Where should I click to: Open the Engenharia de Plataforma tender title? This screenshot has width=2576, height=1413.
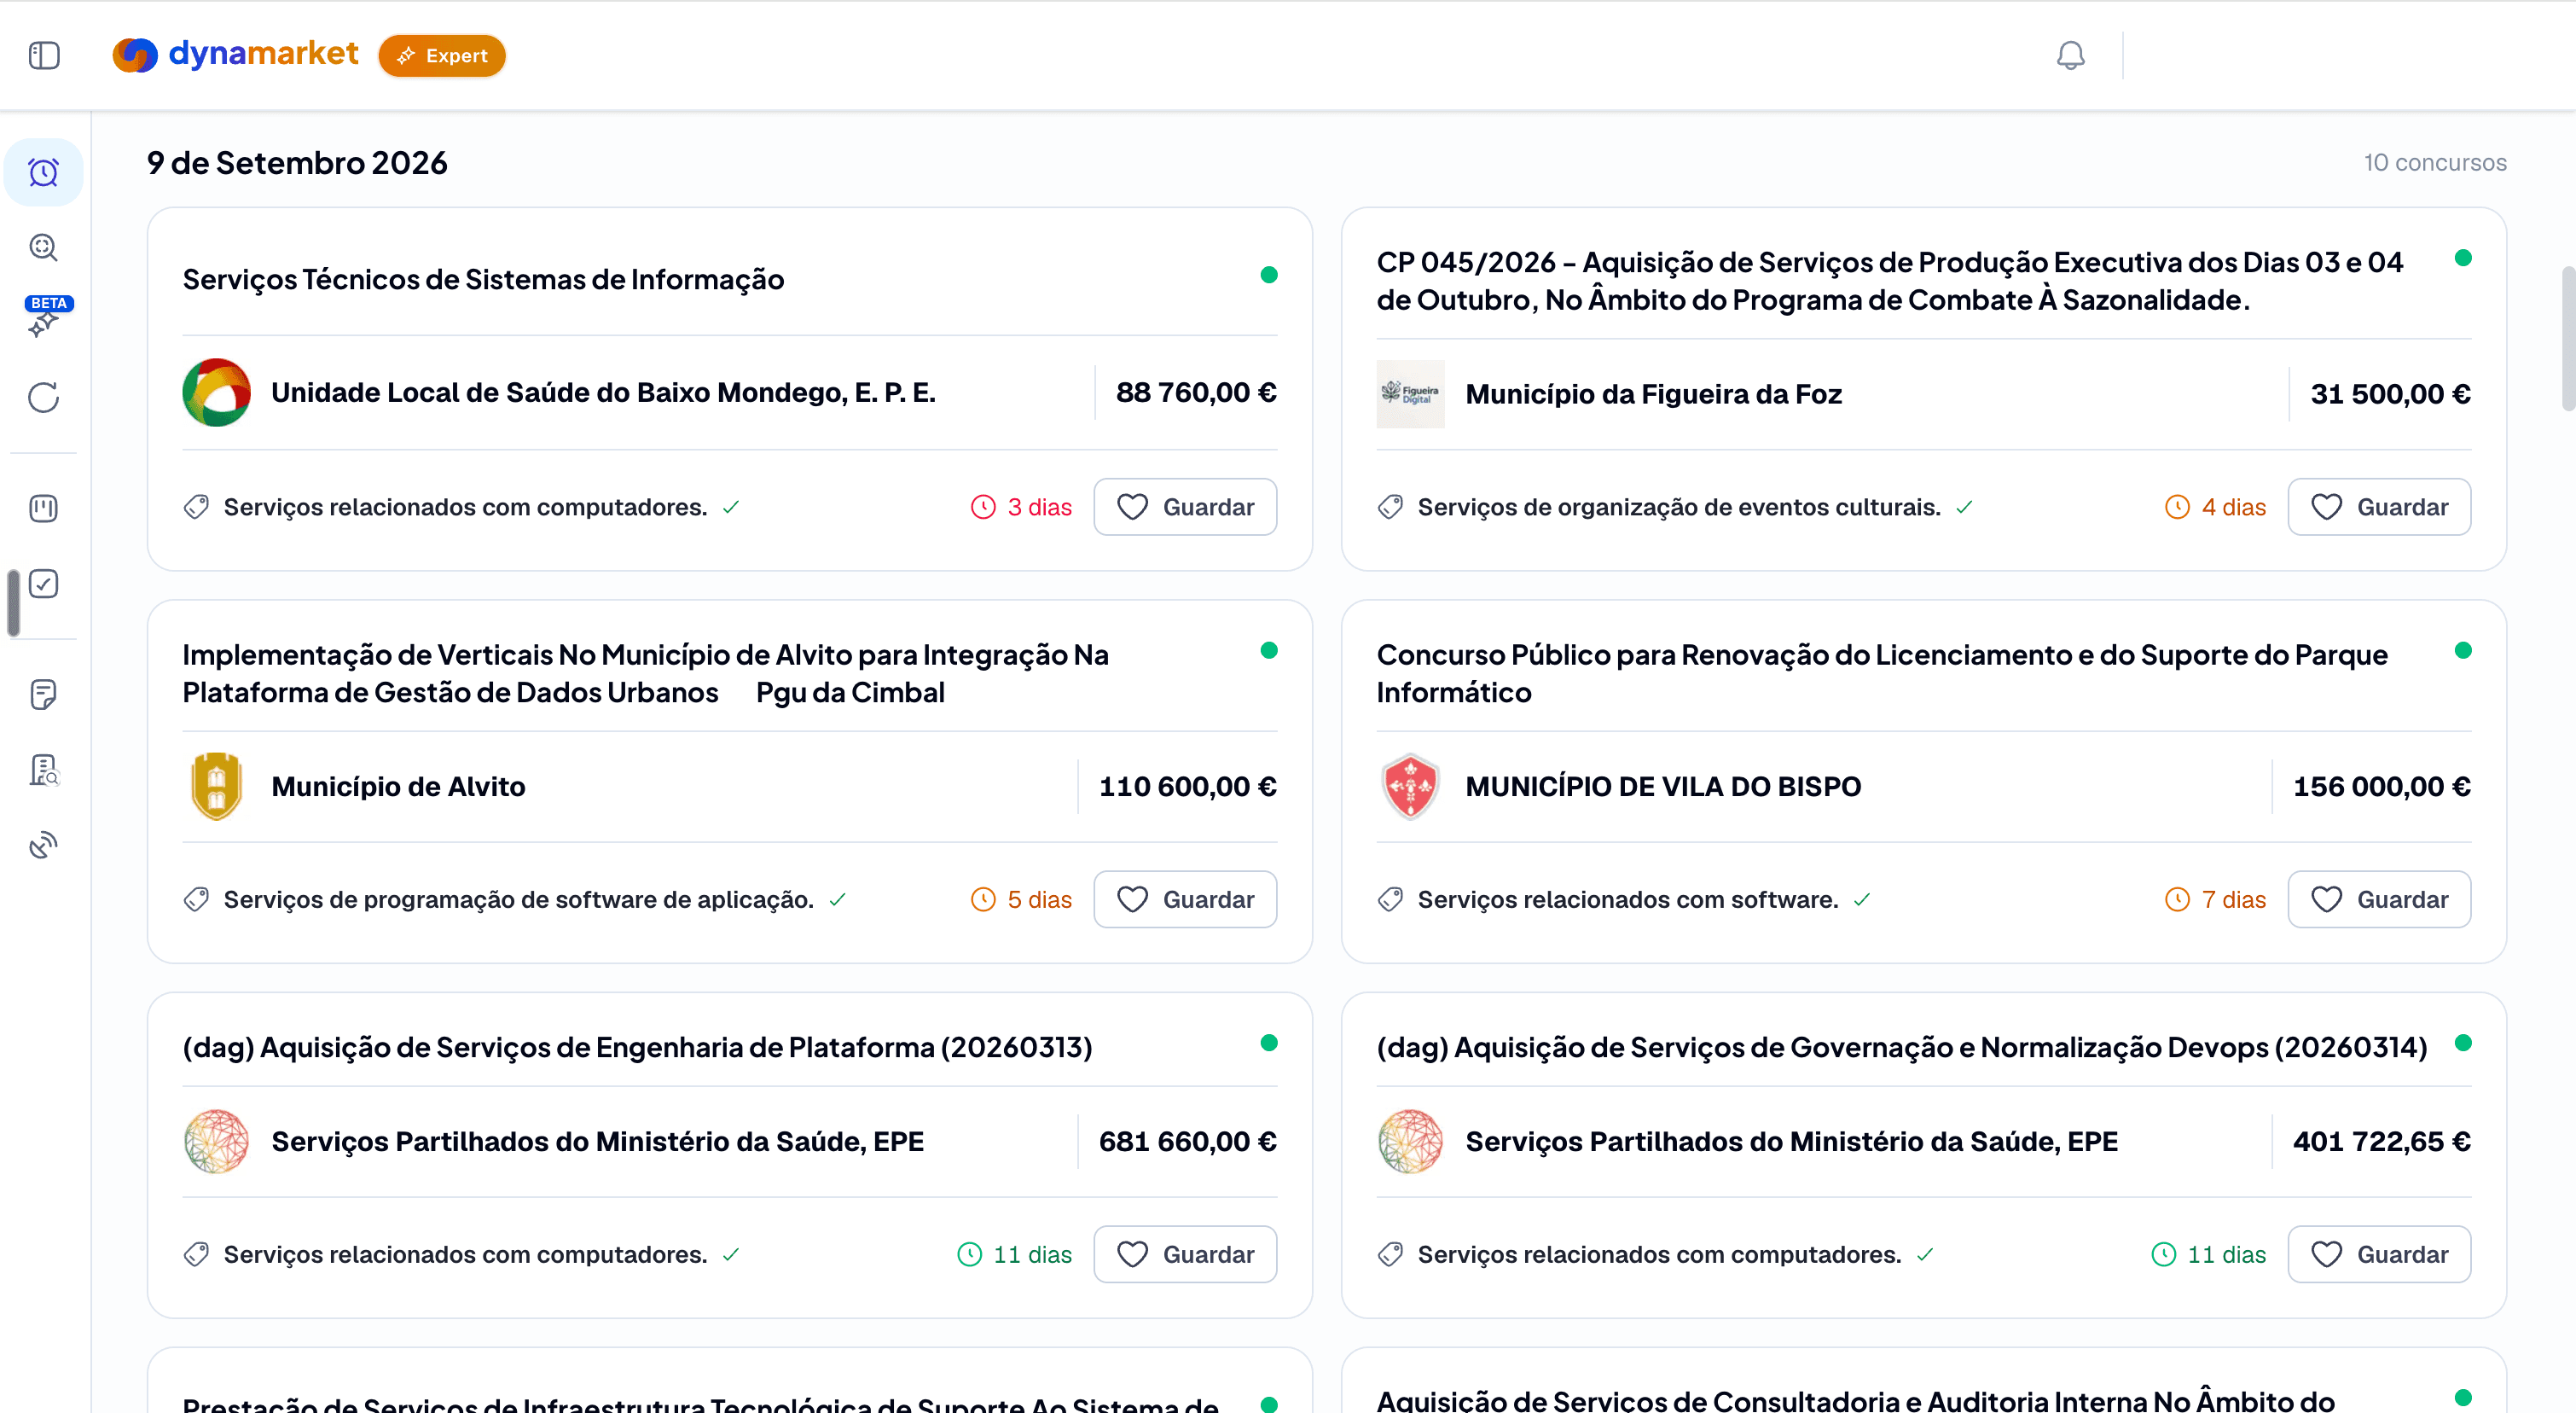tap(637, 1047)
